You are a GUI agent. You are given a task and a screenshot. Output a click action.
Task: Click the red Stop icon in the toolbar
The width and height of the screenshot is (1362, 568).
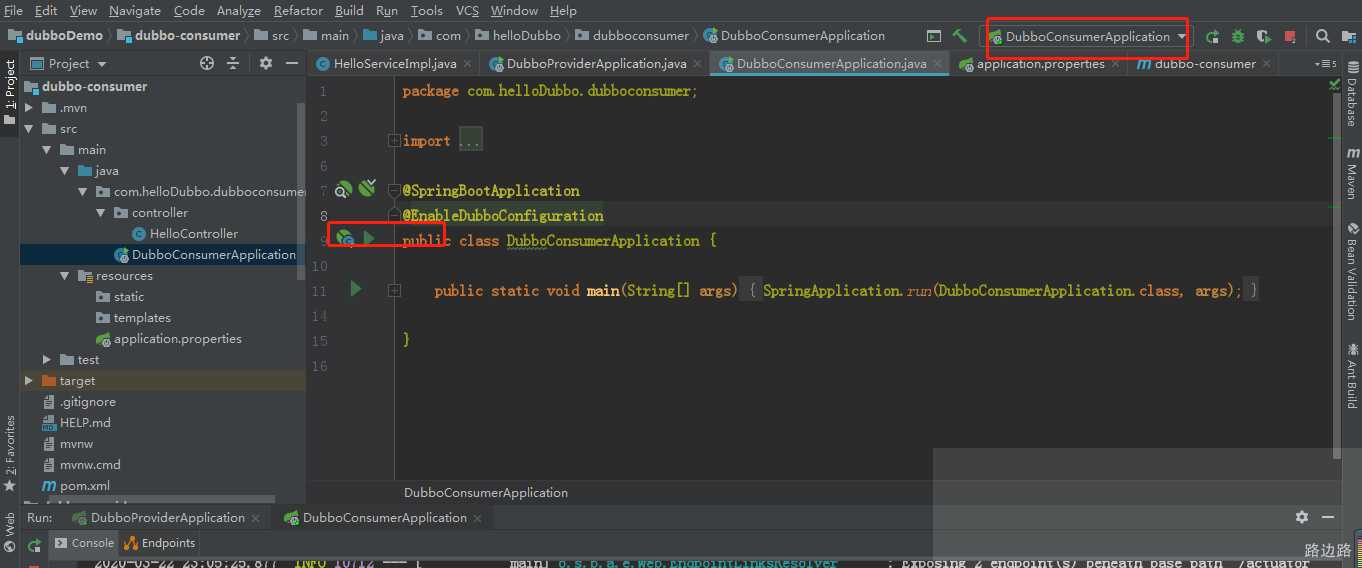1290,36
